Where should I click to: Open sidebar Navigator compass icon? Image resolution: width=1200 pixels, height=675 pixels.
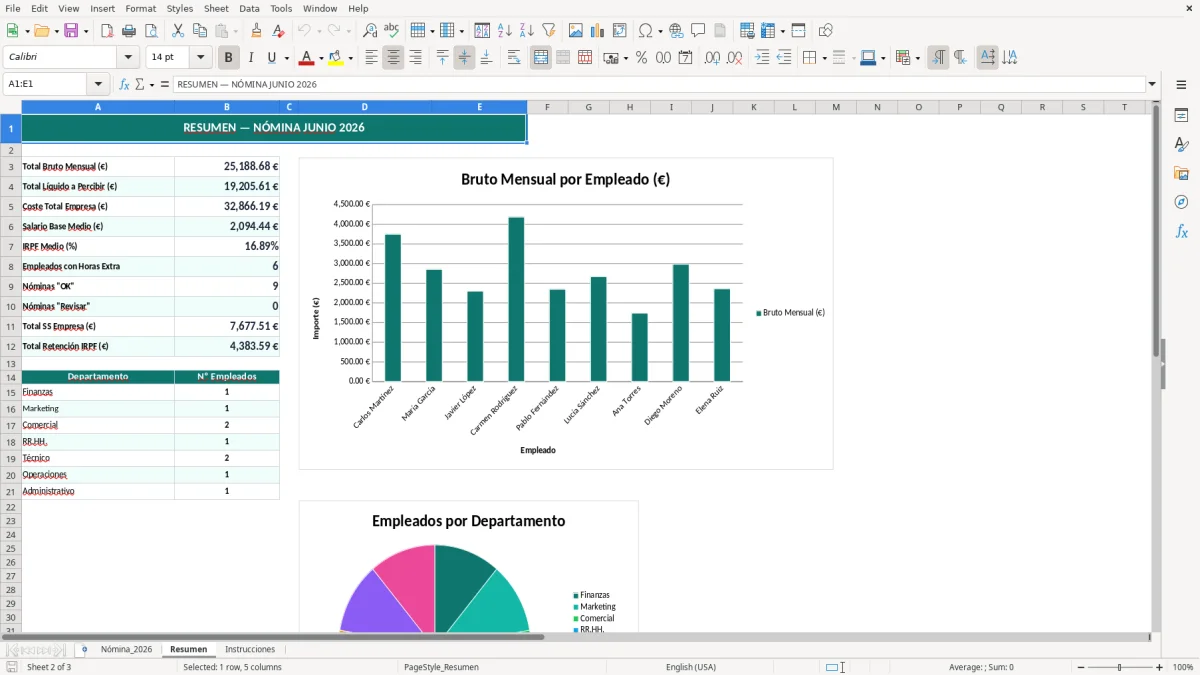pos(1181,202)
